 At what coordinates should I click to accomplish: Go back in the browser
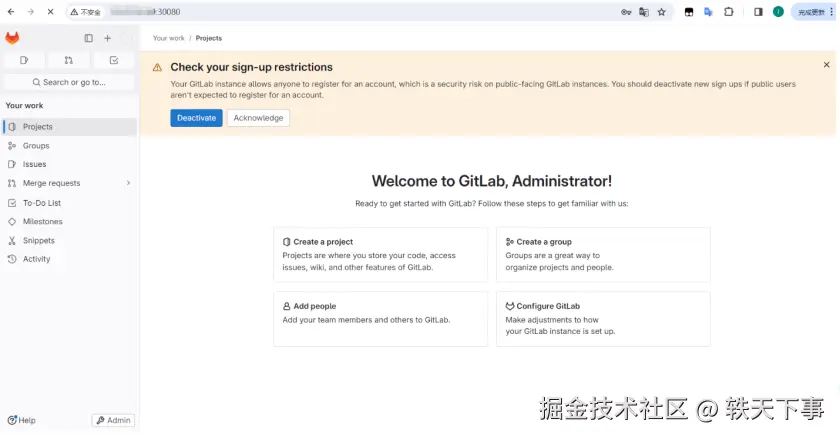[x=11, y=12]
